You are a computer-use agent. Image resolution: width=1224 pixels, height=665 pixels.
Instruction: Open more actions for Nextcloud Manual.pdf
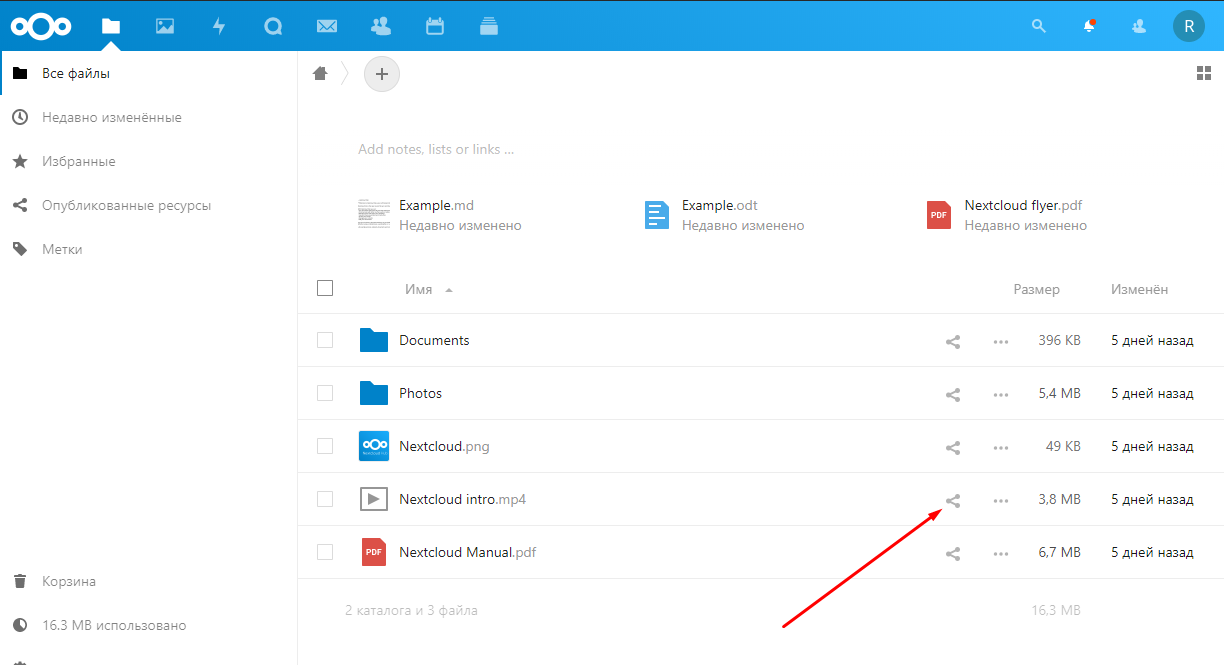(1001, 553)
